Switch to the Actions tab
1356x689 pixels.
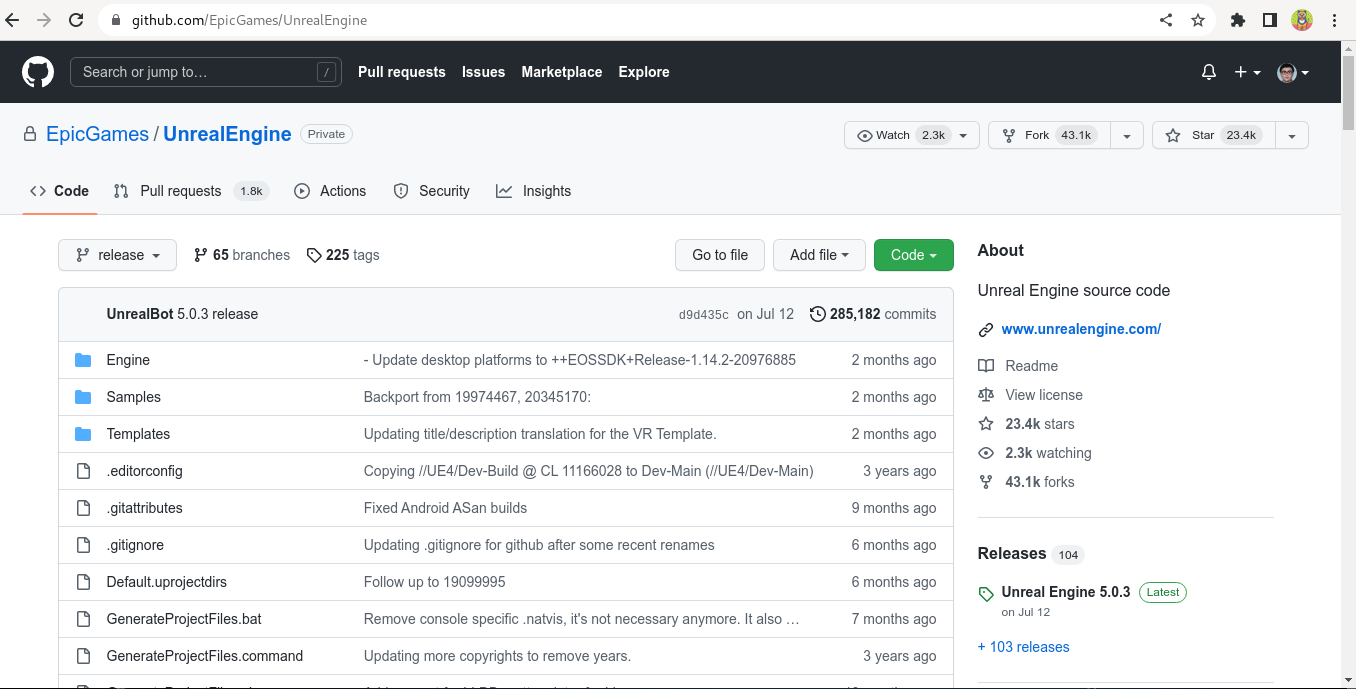[x=330, y=191]
